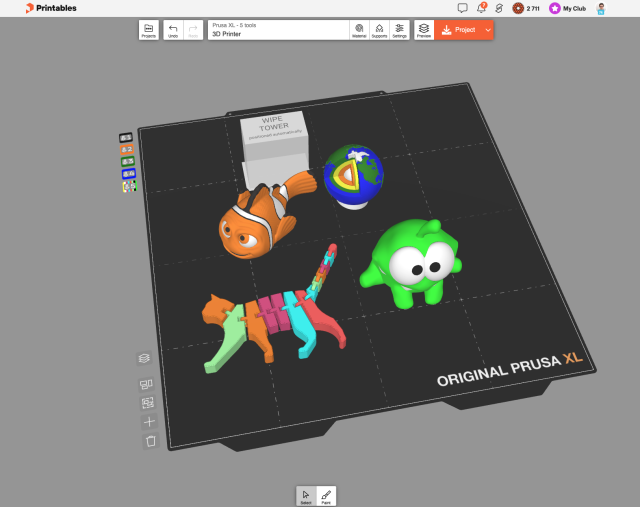Select black tool 1 swatch
This screenshot has width=640, height=507.
point(126,138)
